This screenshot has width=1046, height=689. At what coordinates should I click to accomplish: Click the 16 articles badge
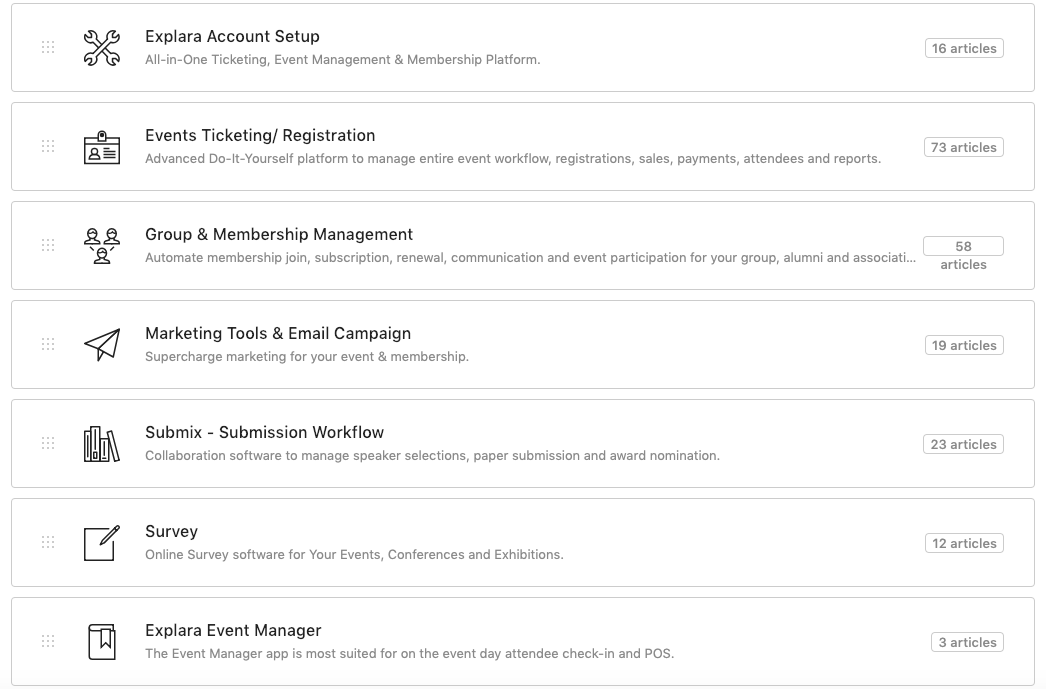[x=964, y=48]
